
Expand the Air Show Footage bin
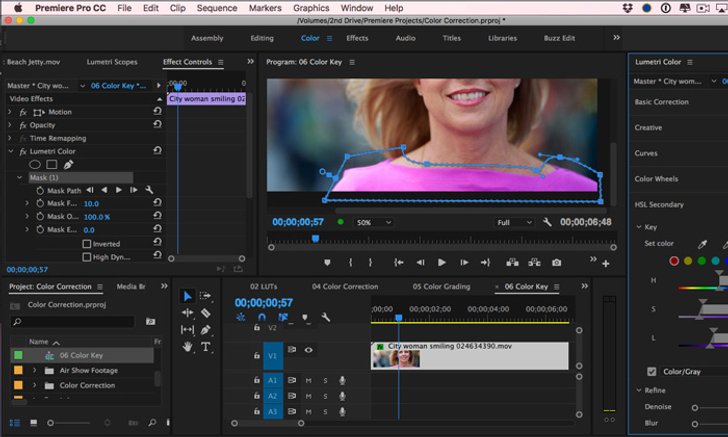click(34, 371)
